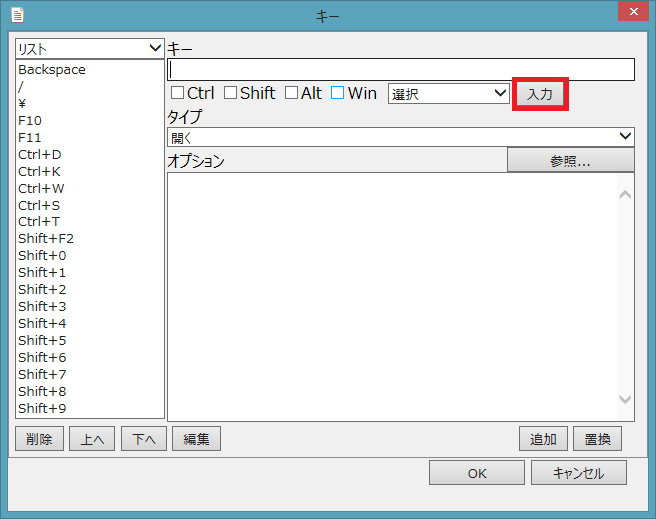
Task: Click the 参照... browse button
Action: 570,161
